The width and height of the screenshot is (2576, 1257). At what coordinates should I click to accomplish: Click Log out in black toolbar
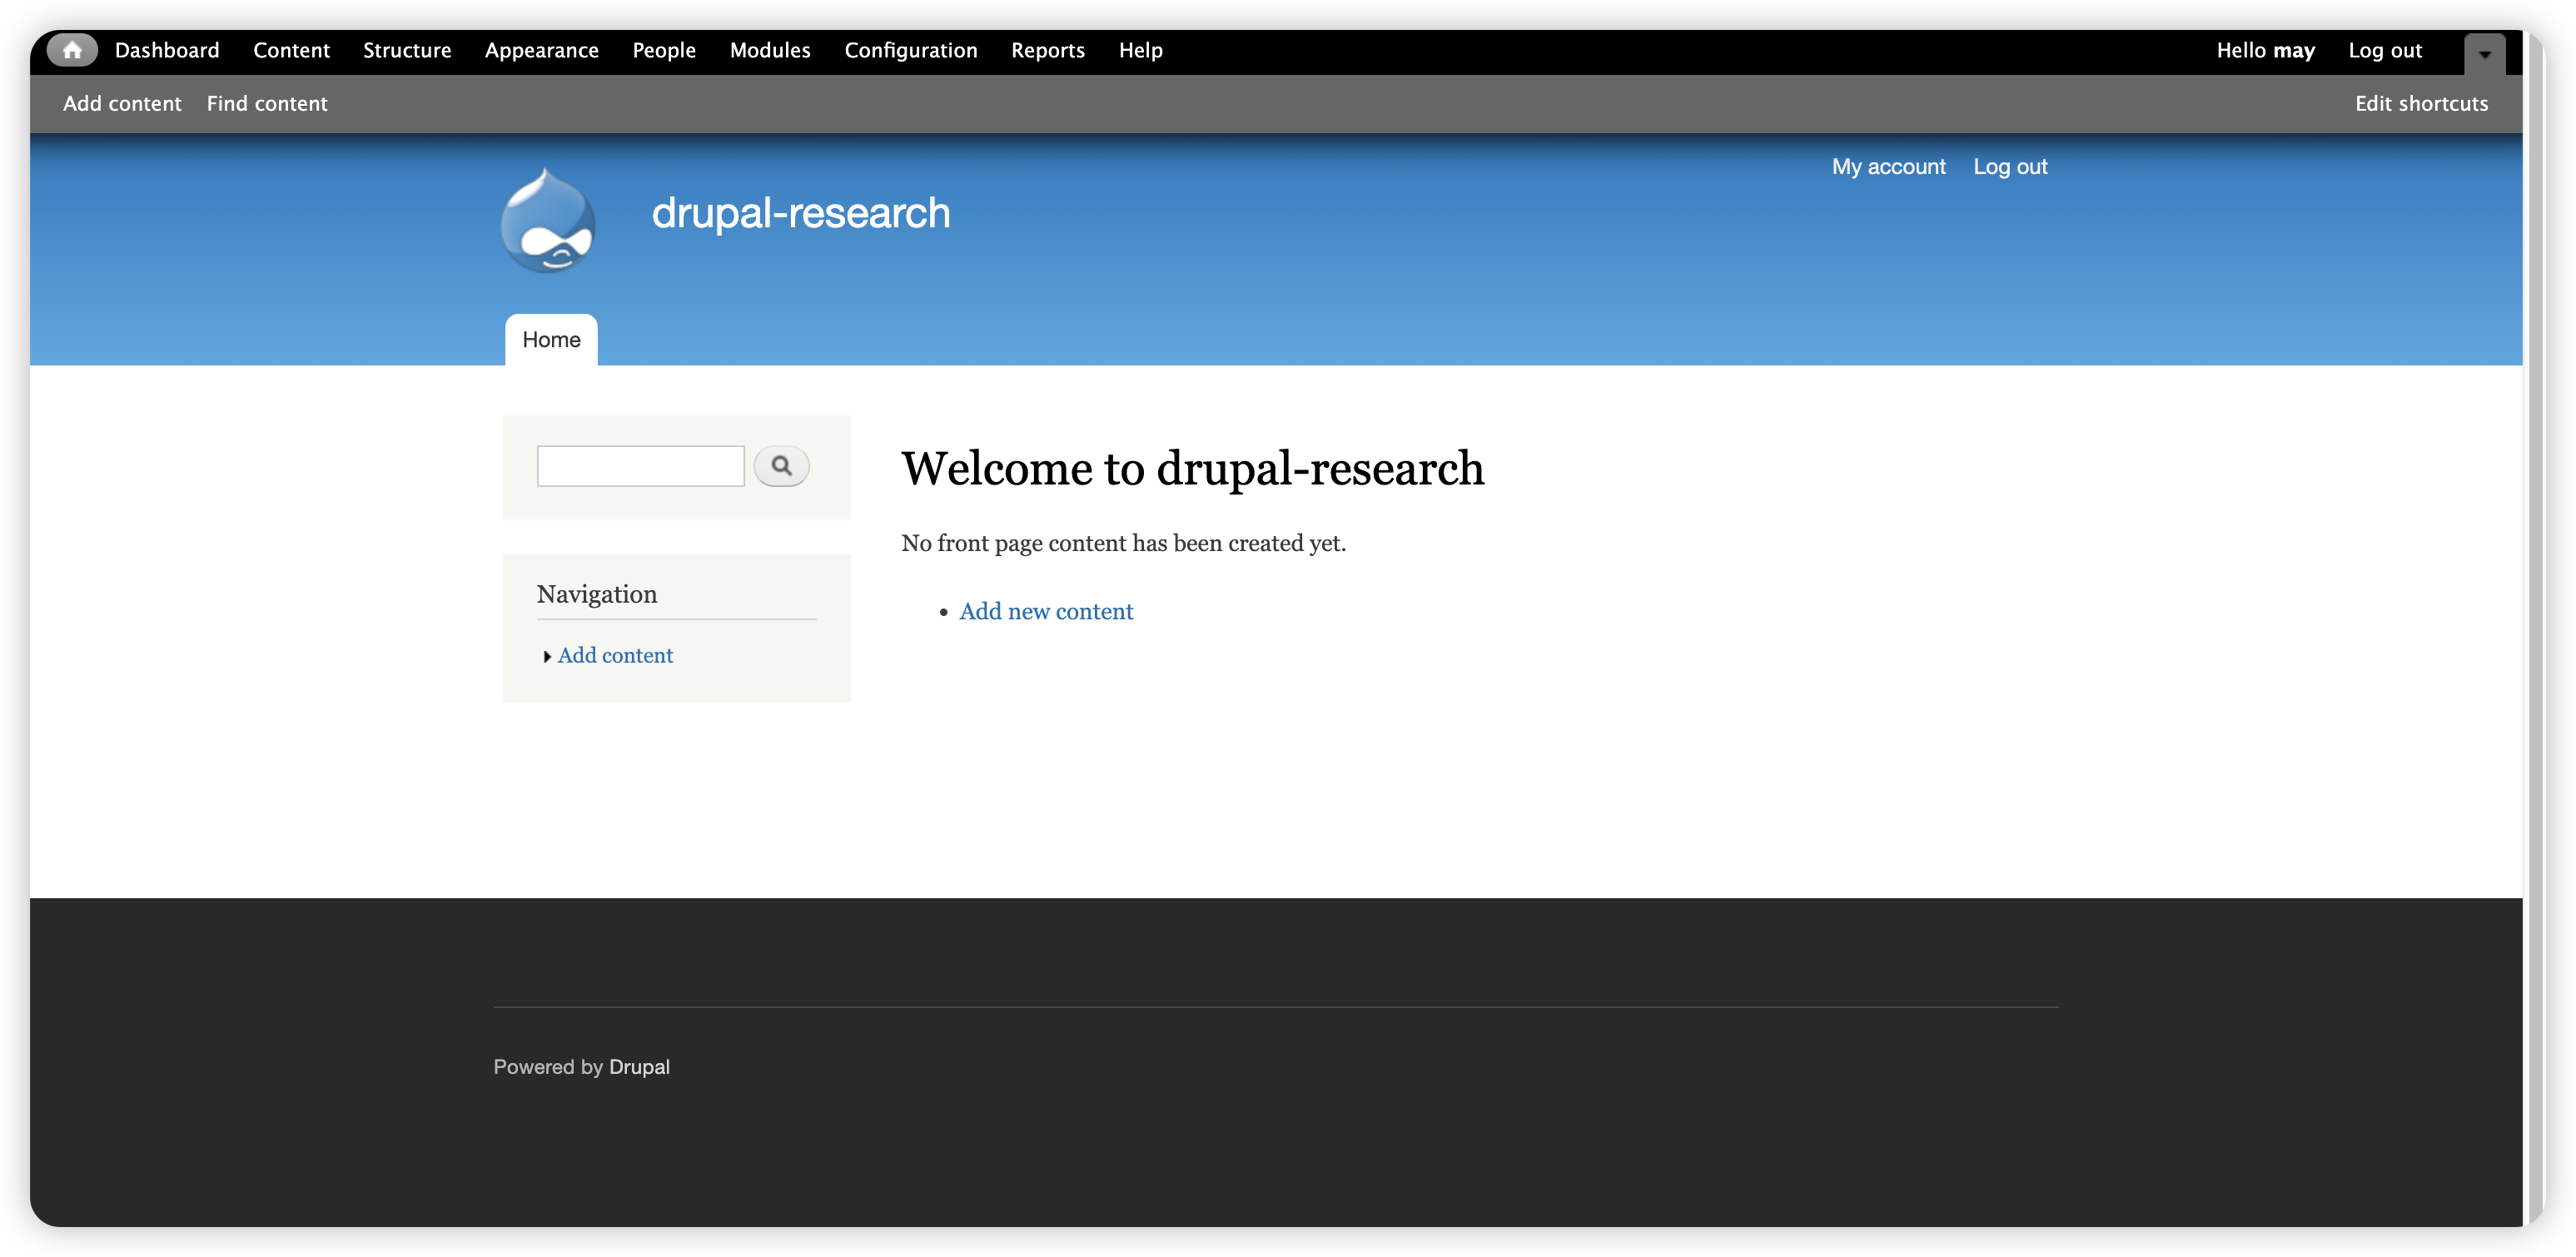coord(2385,50)
